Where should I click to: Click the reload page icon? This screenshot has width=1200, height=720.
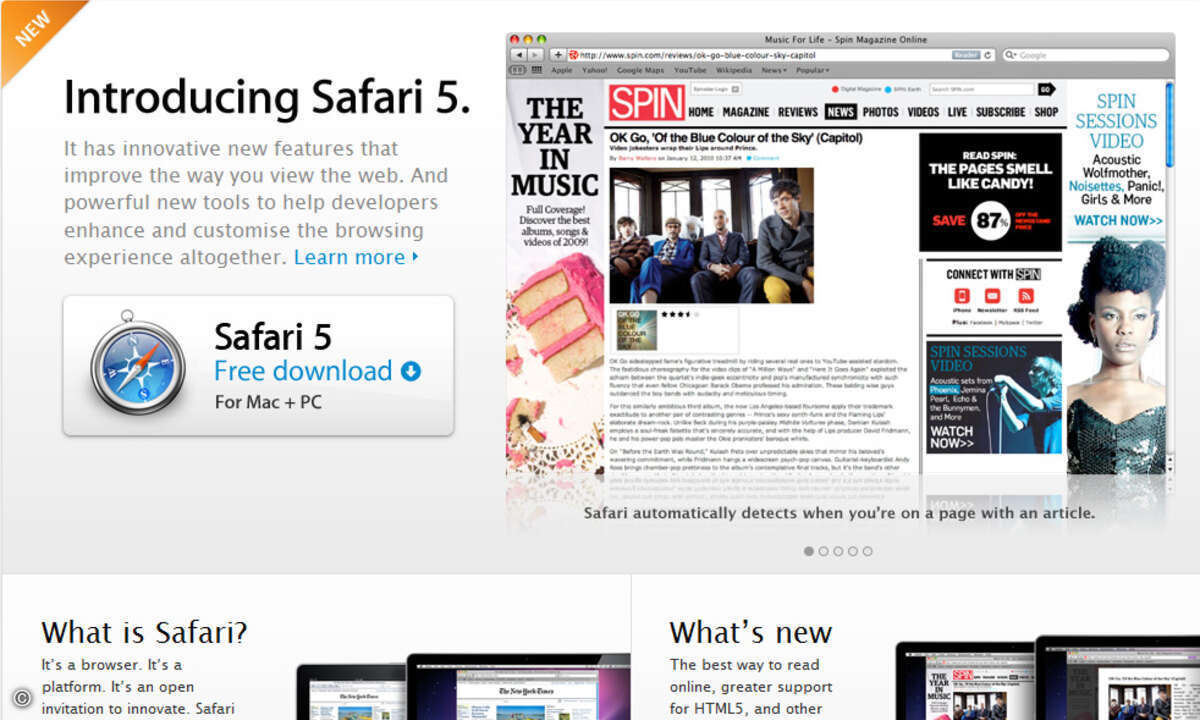(988, 55)
